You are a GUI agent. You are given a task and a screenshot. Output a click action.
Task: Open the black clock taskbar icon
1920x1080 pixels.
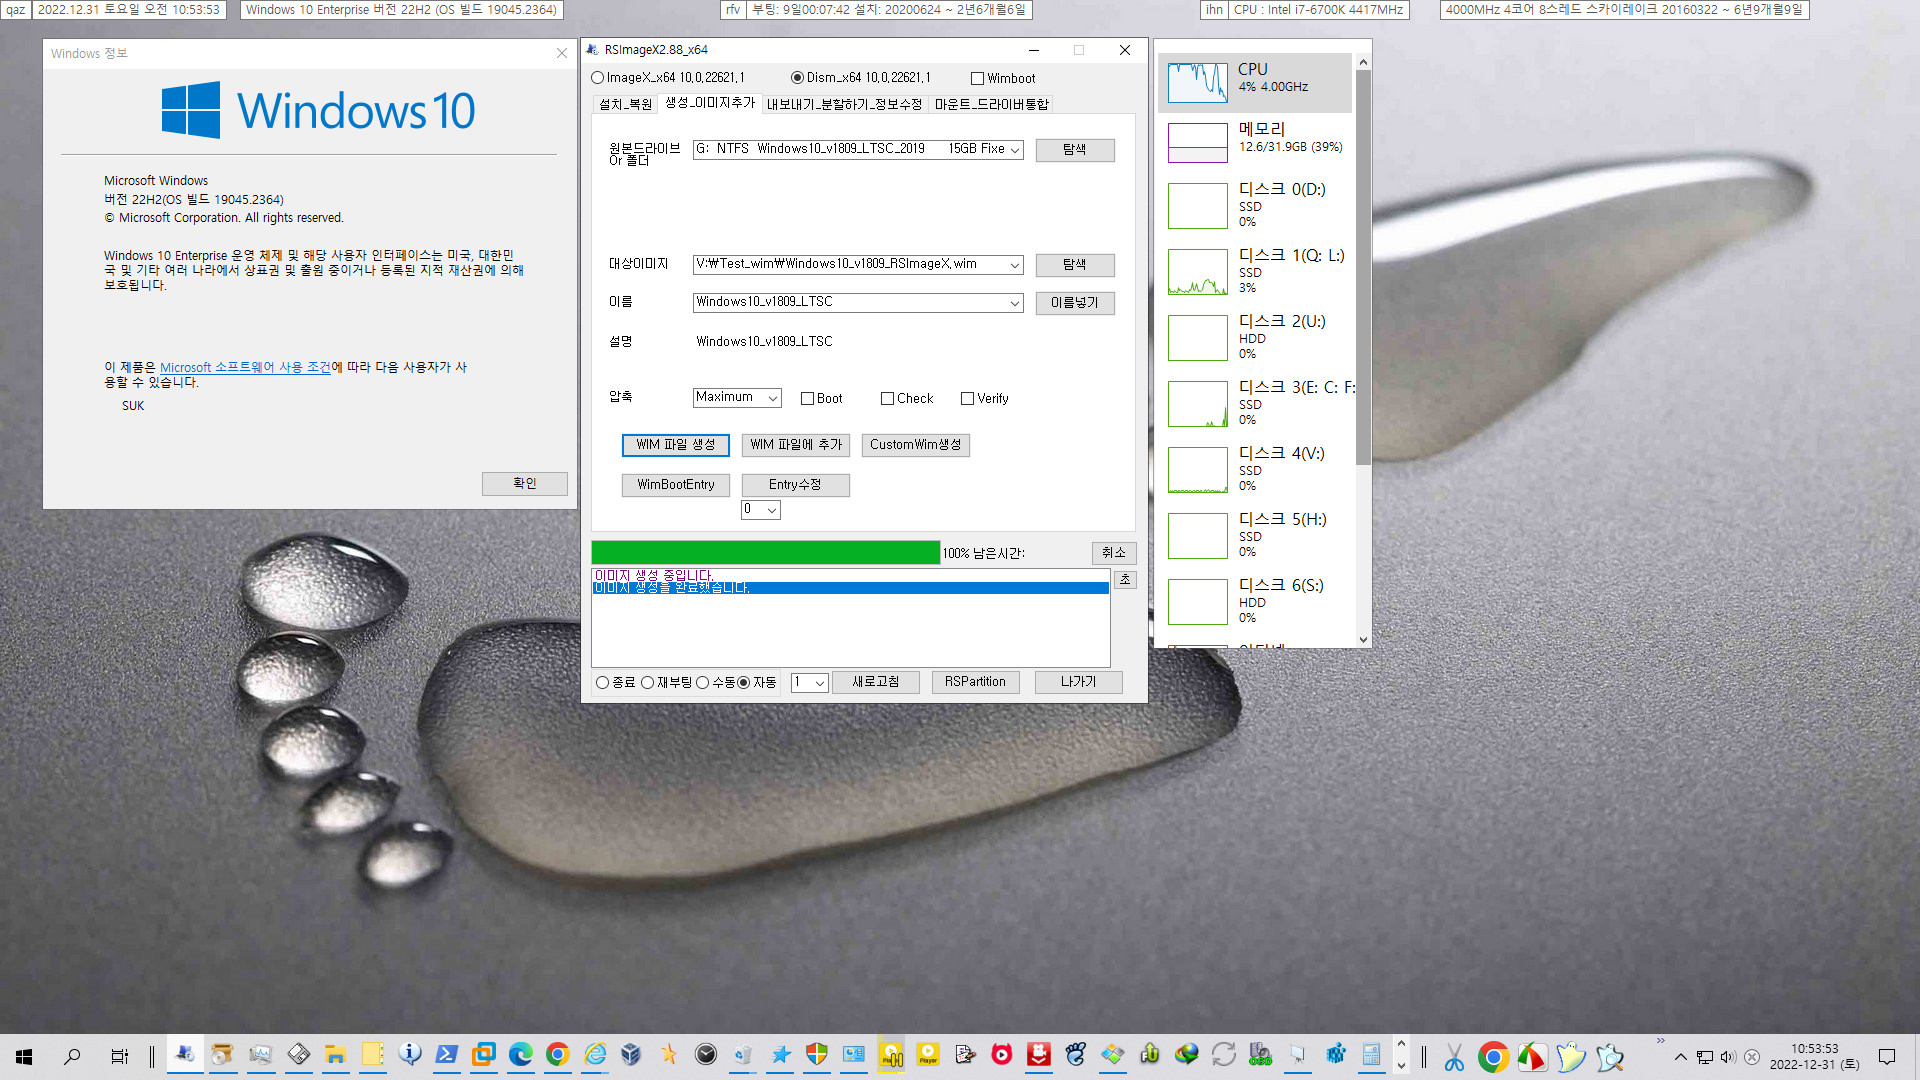pyautogui.click(x=706, y=1055)
